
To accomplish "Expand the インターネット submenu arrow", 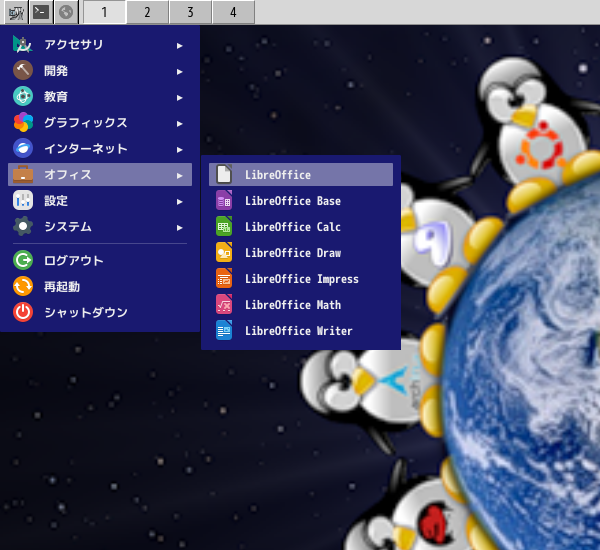I will (179, 150).
